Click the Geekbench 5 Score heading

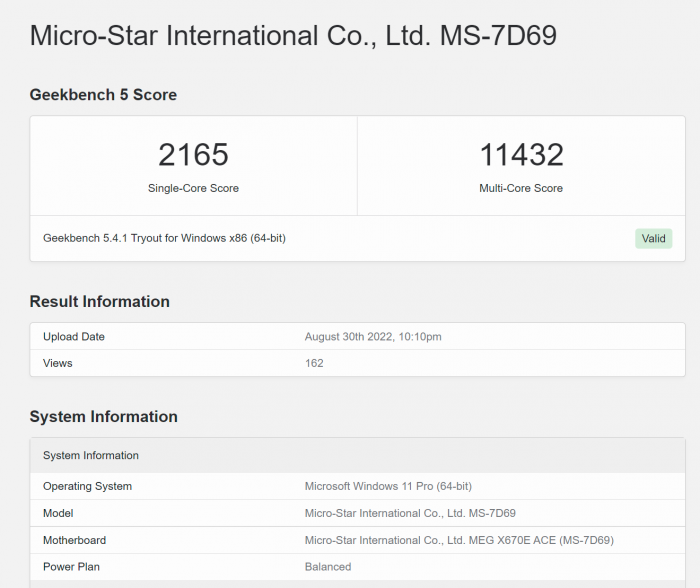pos(103,95)
